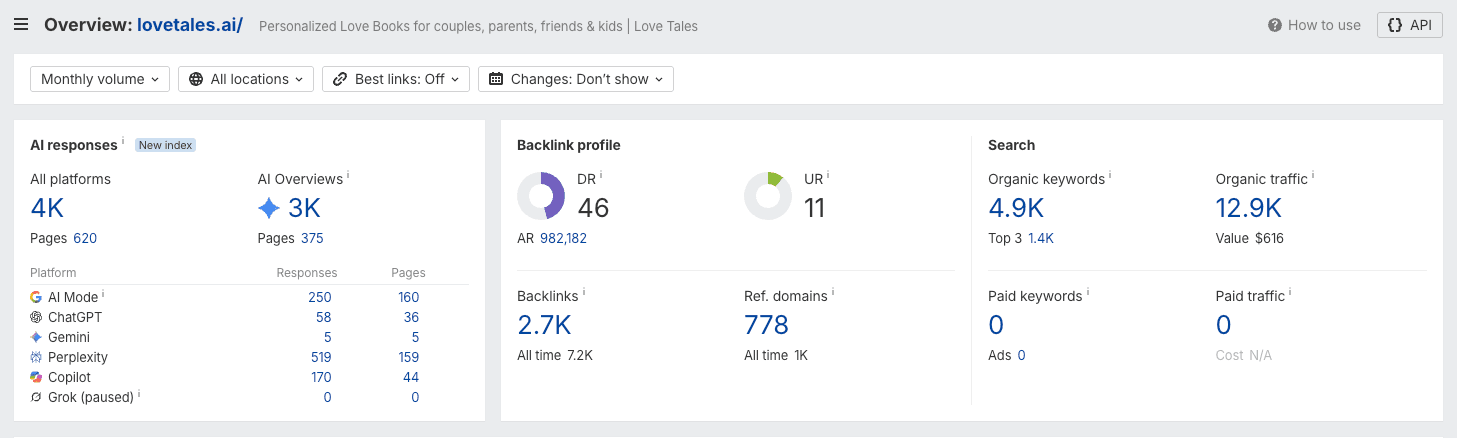Open Copilot pages count 44
Viewport: 1457px width, 438px height.
coord(411,377)
